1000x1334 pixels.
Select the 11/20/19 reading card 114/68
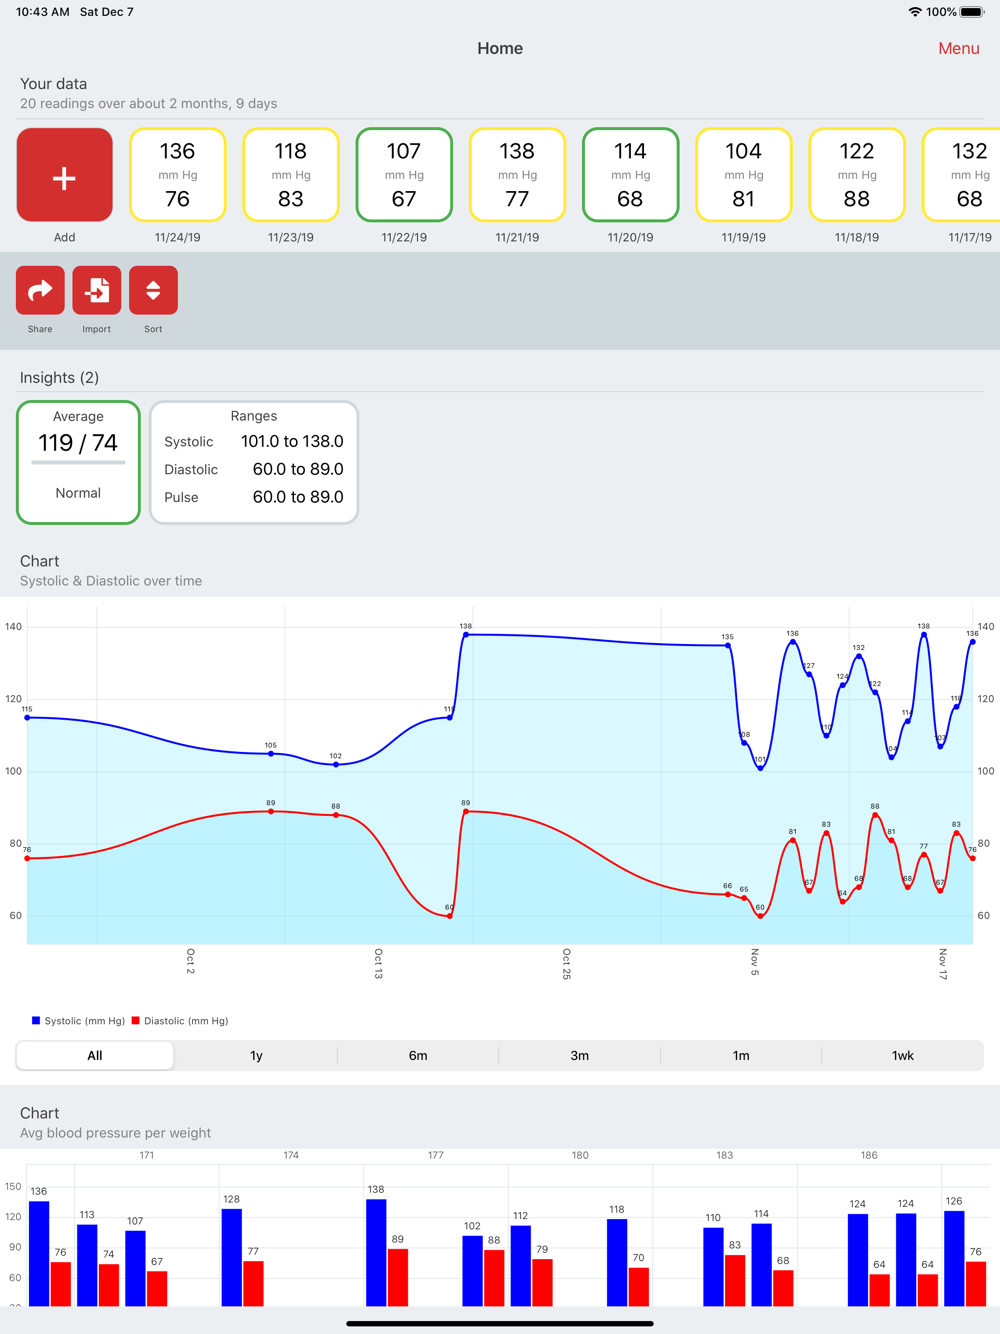tap(630, 175)
